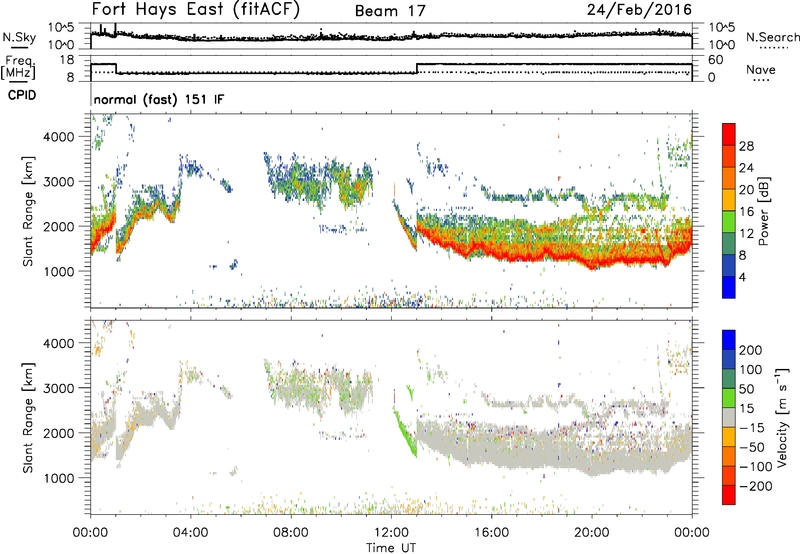Click the date 24/Feb/2016
Screen dimensions: 800x554
pos(639,9)
